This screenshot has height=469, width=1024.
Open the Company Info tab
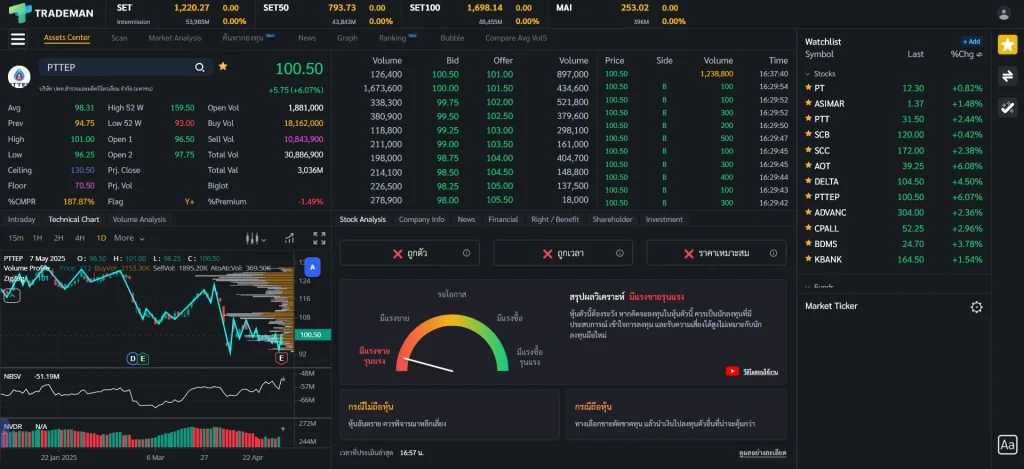click(x=421, y=219)
